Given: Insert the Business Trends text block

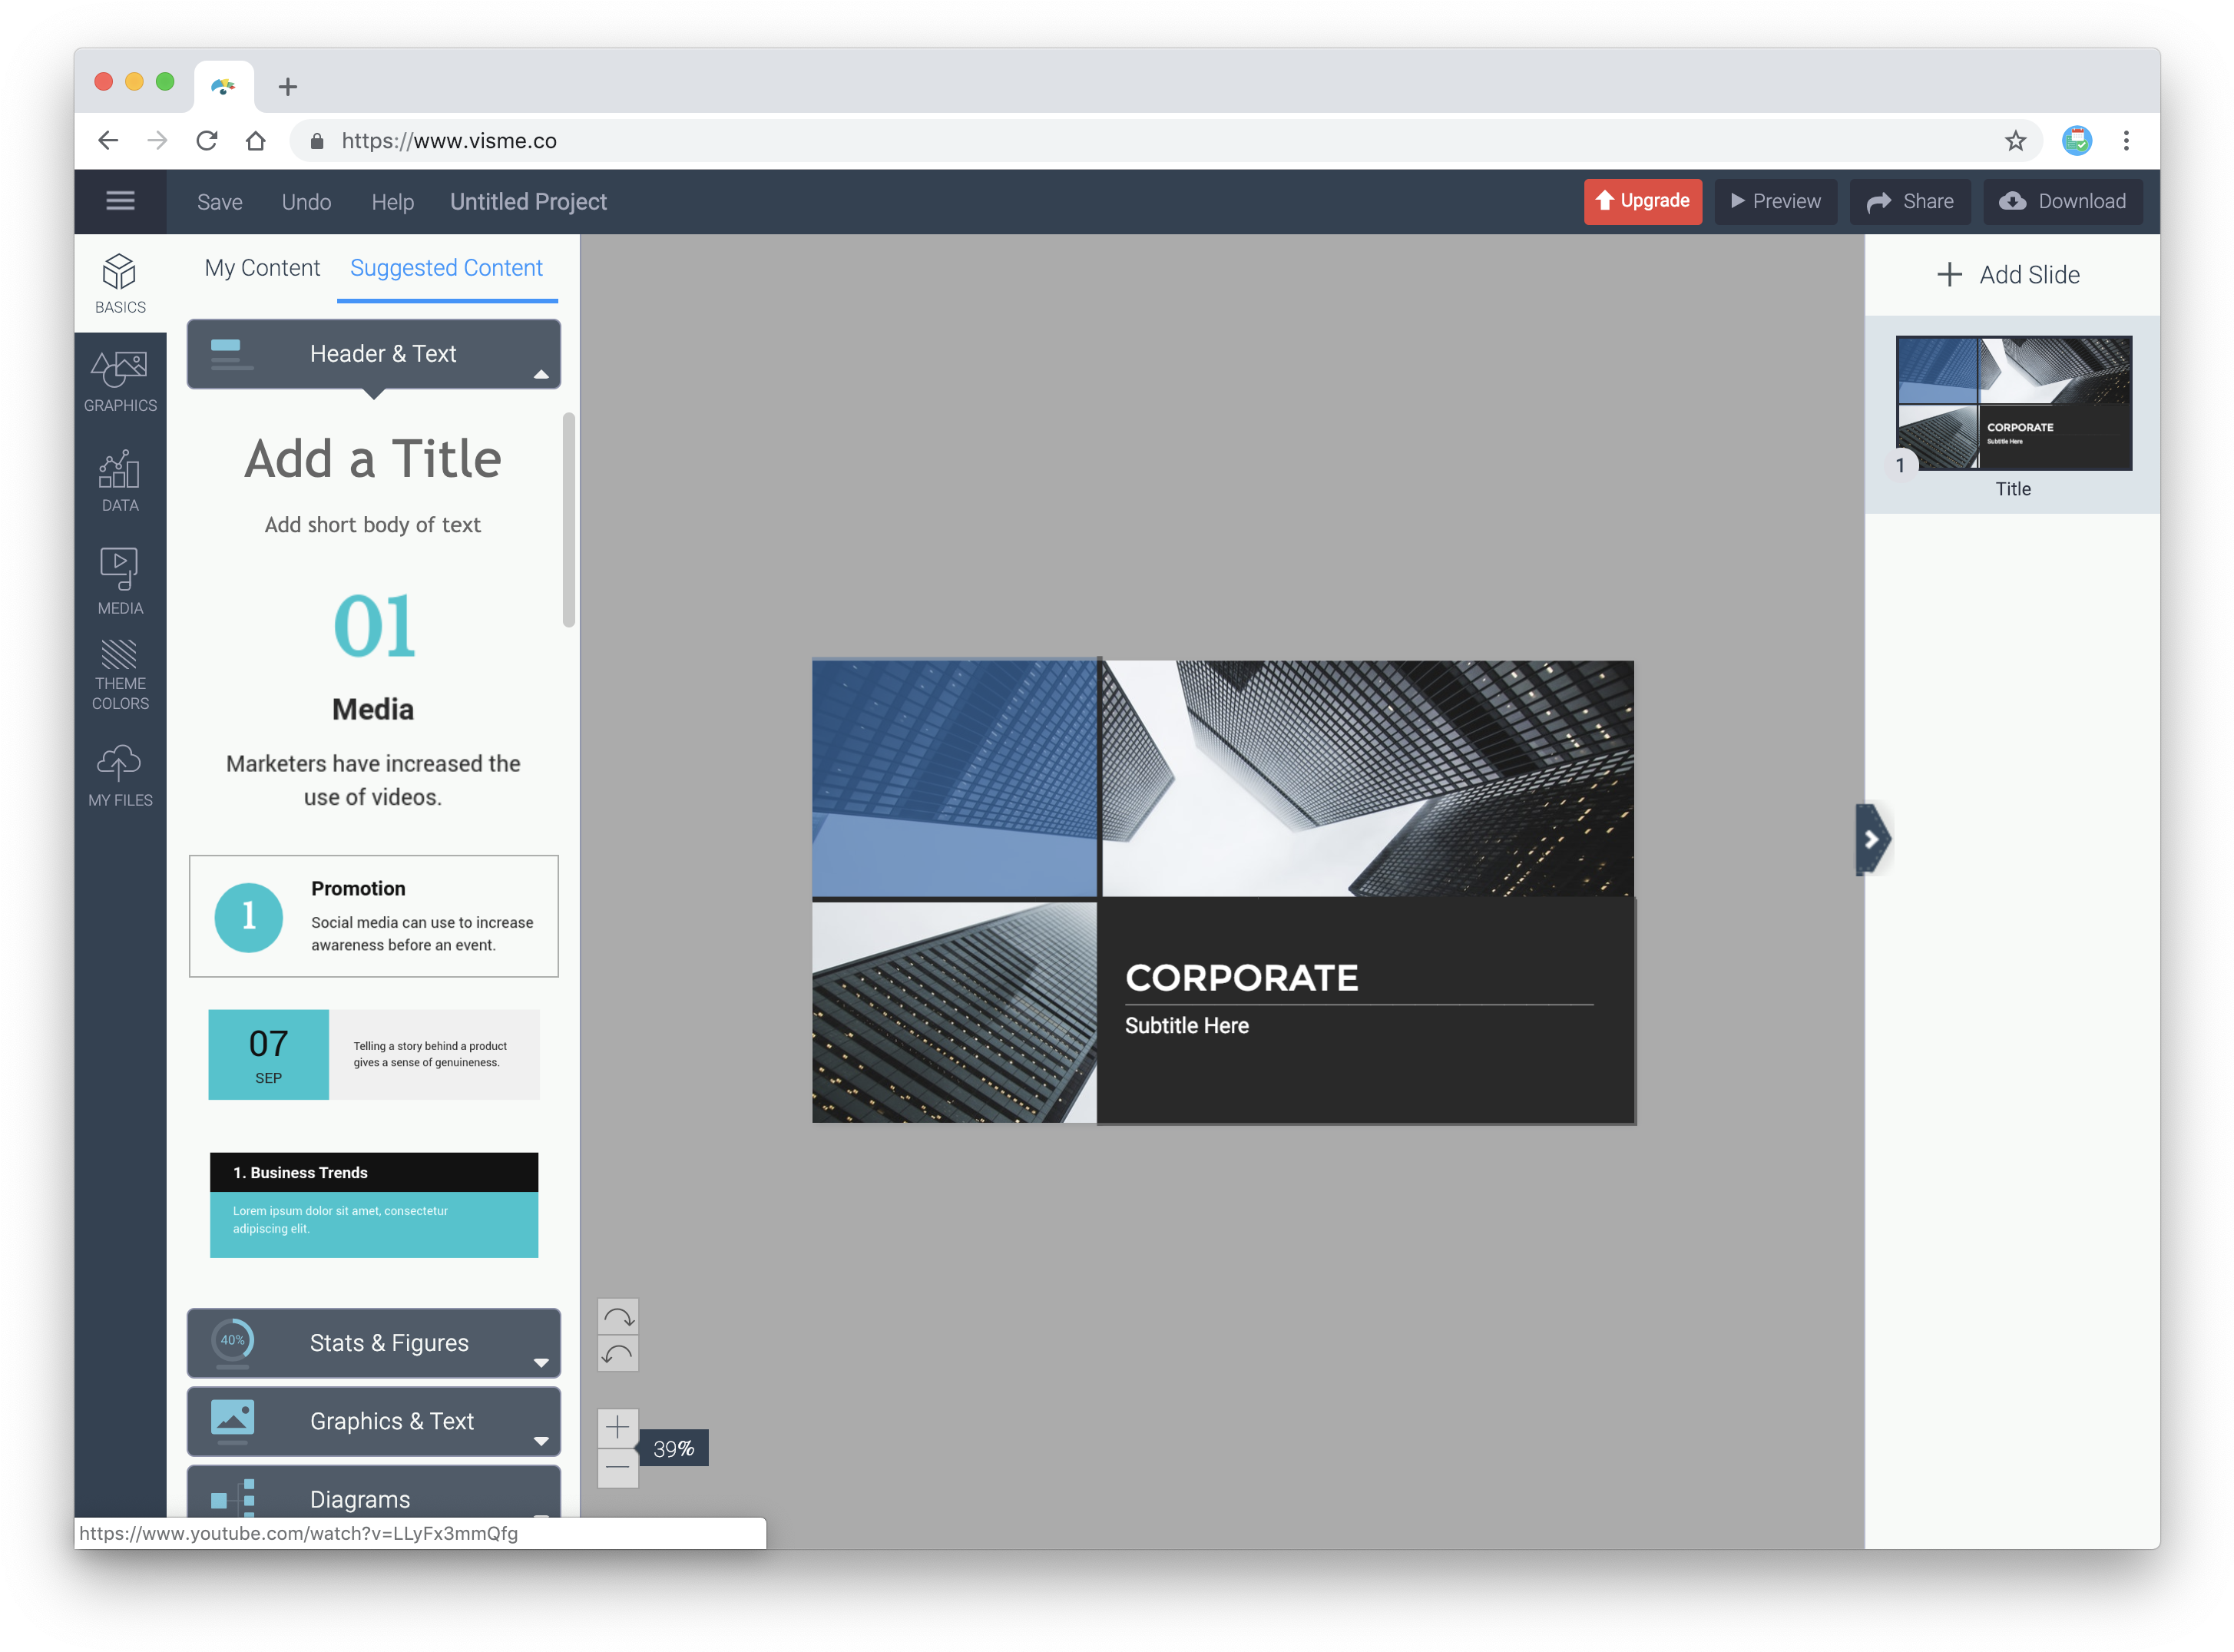Looking at the screenshot, I should [x=374, y=1205].
